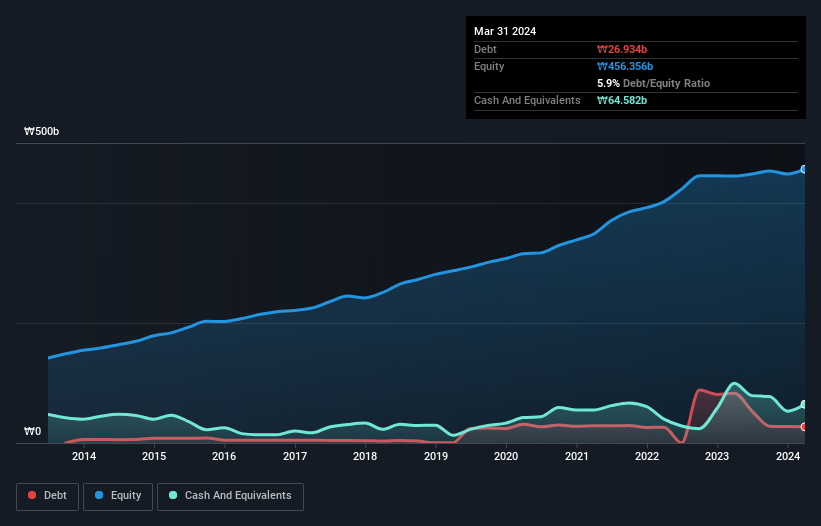Click the Equity label in tooltip
The image size is (821, 526).
pyautogui.click(x=489, y=66)
